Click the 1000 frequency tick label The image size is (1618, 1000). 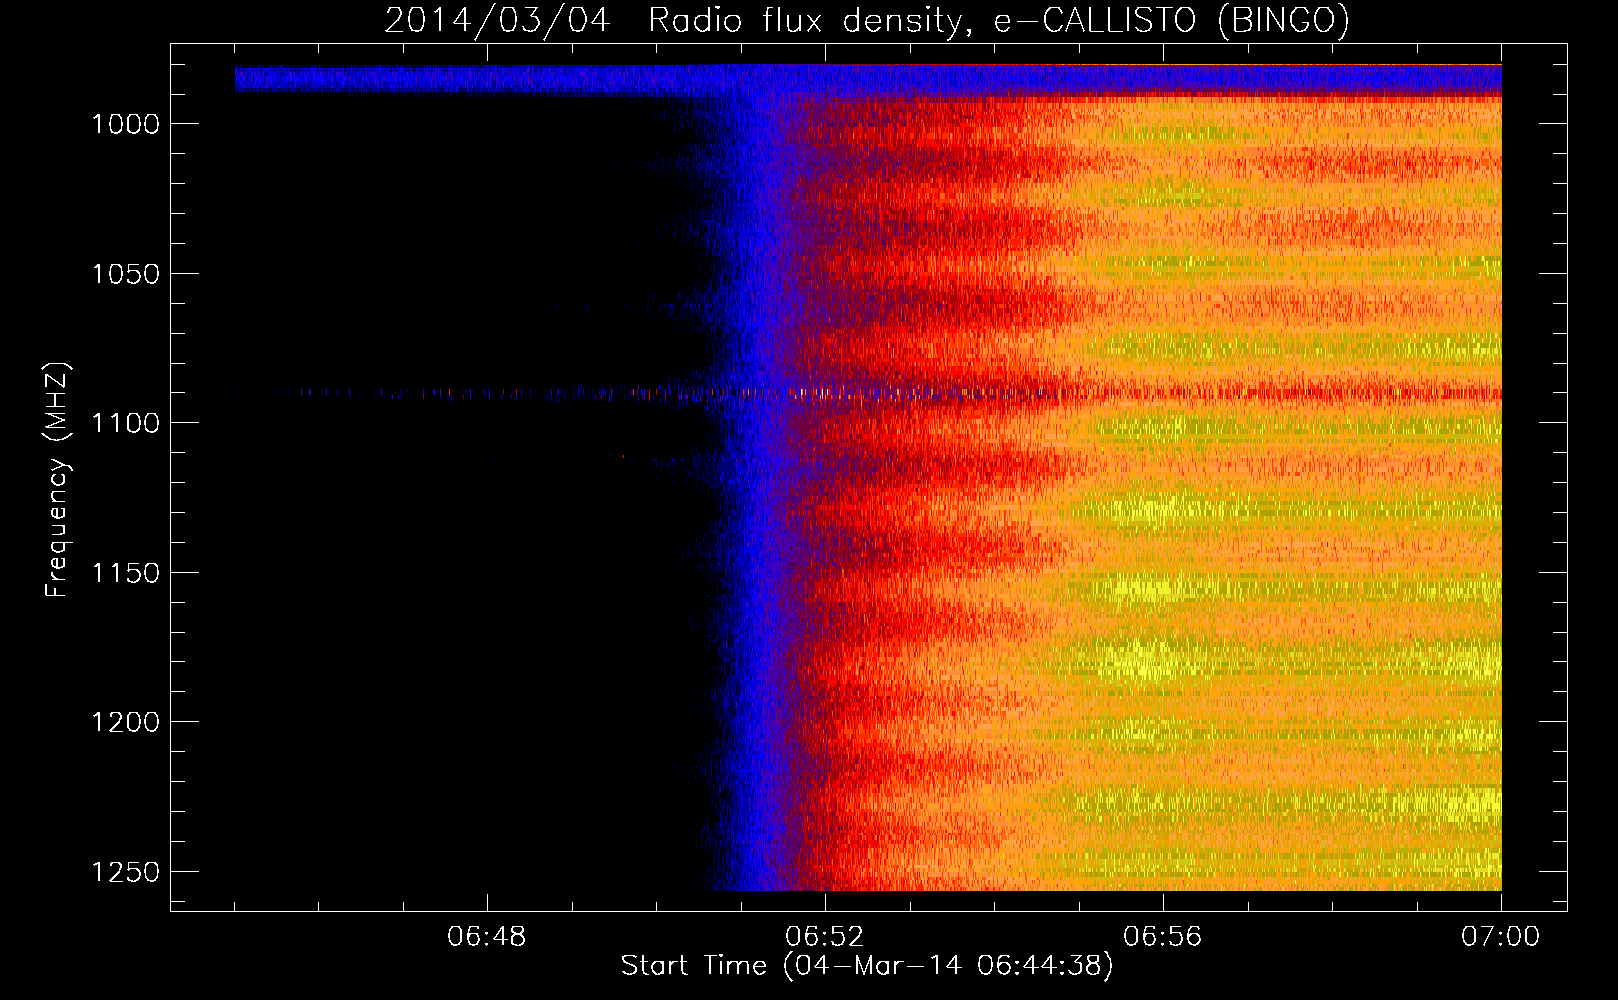pyautogui.click(x=125, y=124)
